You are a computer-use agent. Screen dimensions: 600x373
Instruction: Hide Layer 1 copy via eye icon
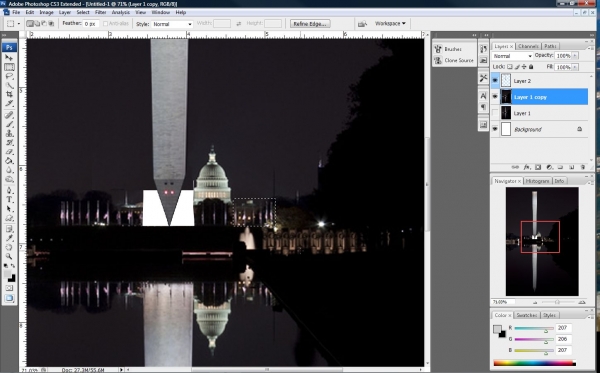click(495, 97)
